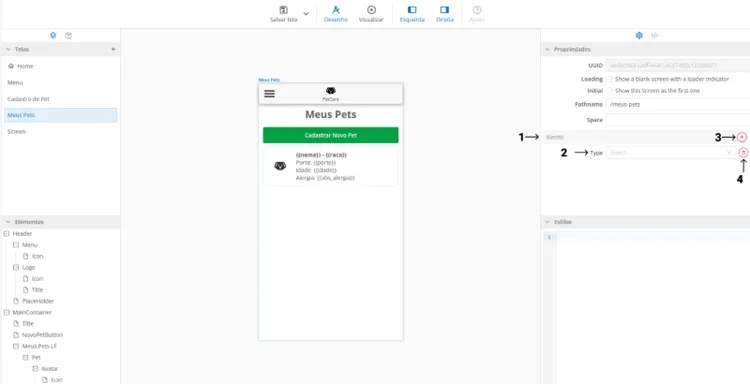This screenshot has width=750, height=384.
Task: Add a new screen with Telas plus
Action: pos(113,49)
